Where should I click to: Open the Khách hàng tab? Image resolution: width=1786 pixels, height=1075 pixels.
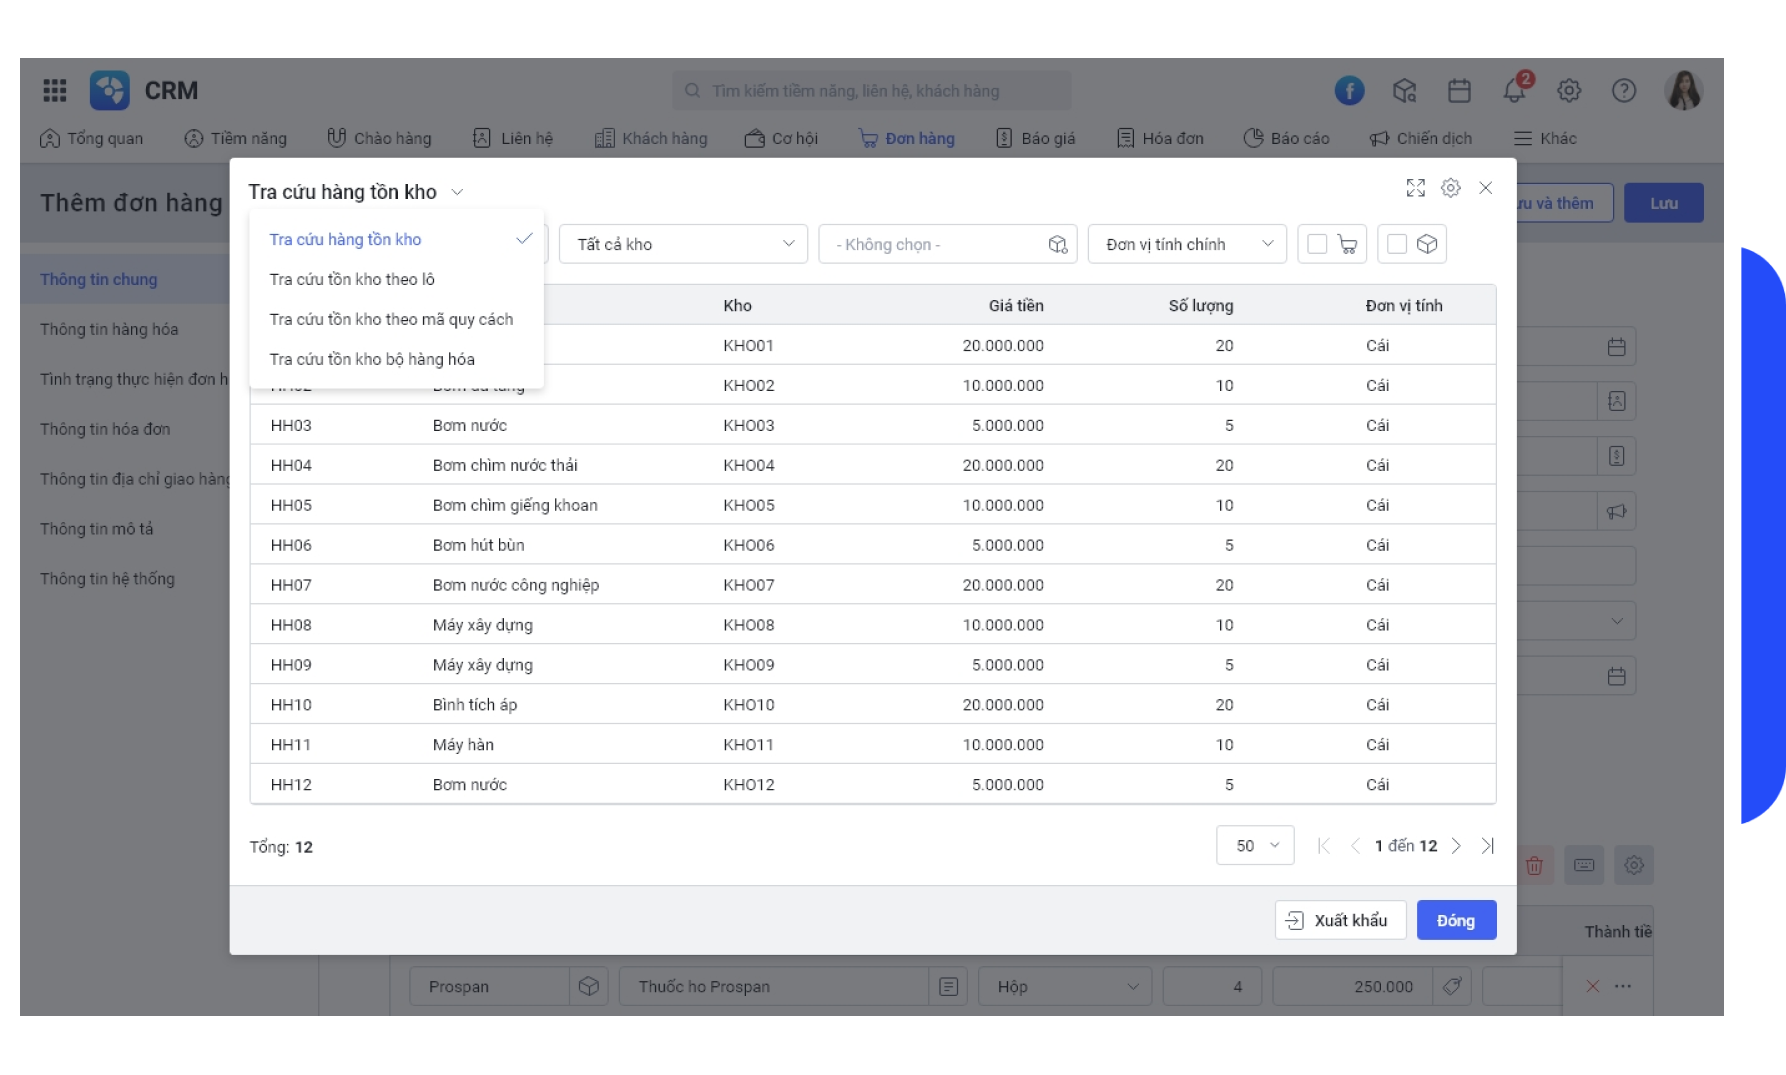(651, 139)
